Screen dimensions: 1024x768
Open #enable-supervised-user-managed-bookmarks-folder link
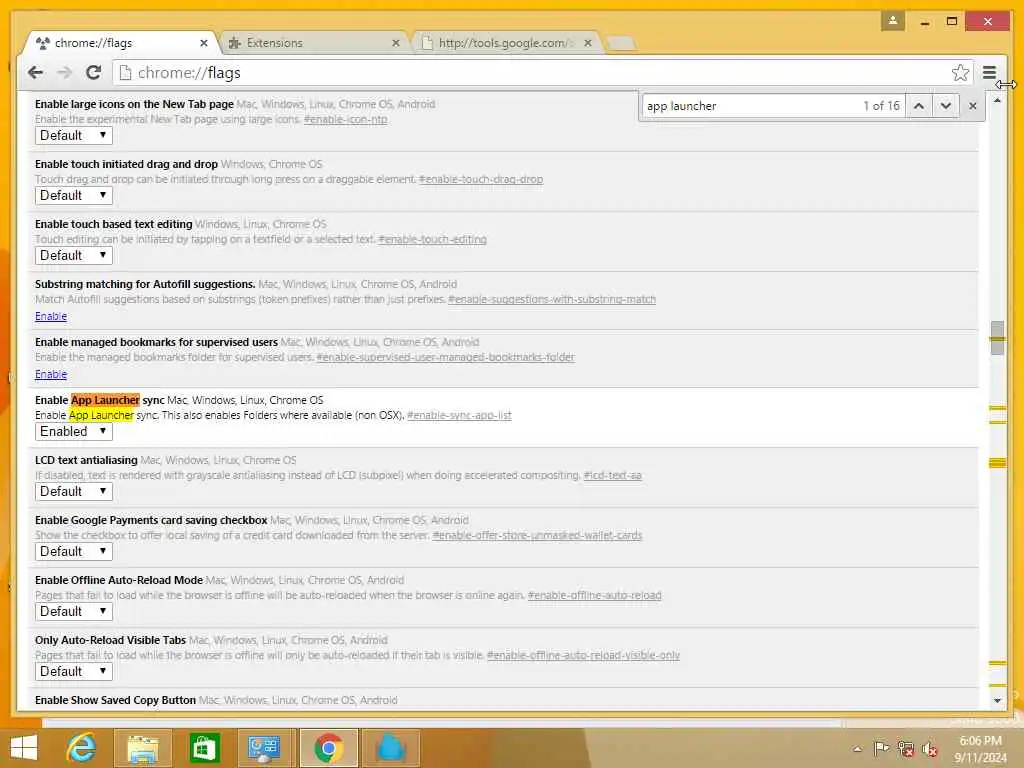pos(445,358)
